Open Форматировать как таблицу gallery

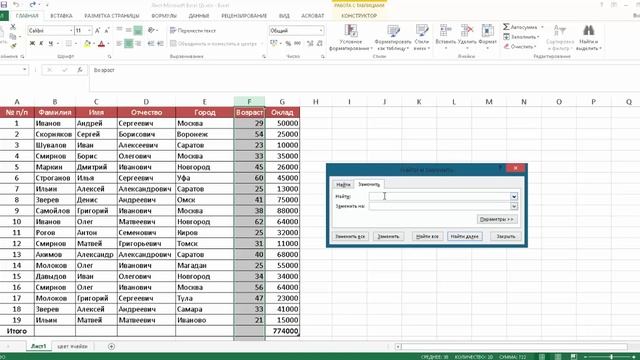coord(393,37)
